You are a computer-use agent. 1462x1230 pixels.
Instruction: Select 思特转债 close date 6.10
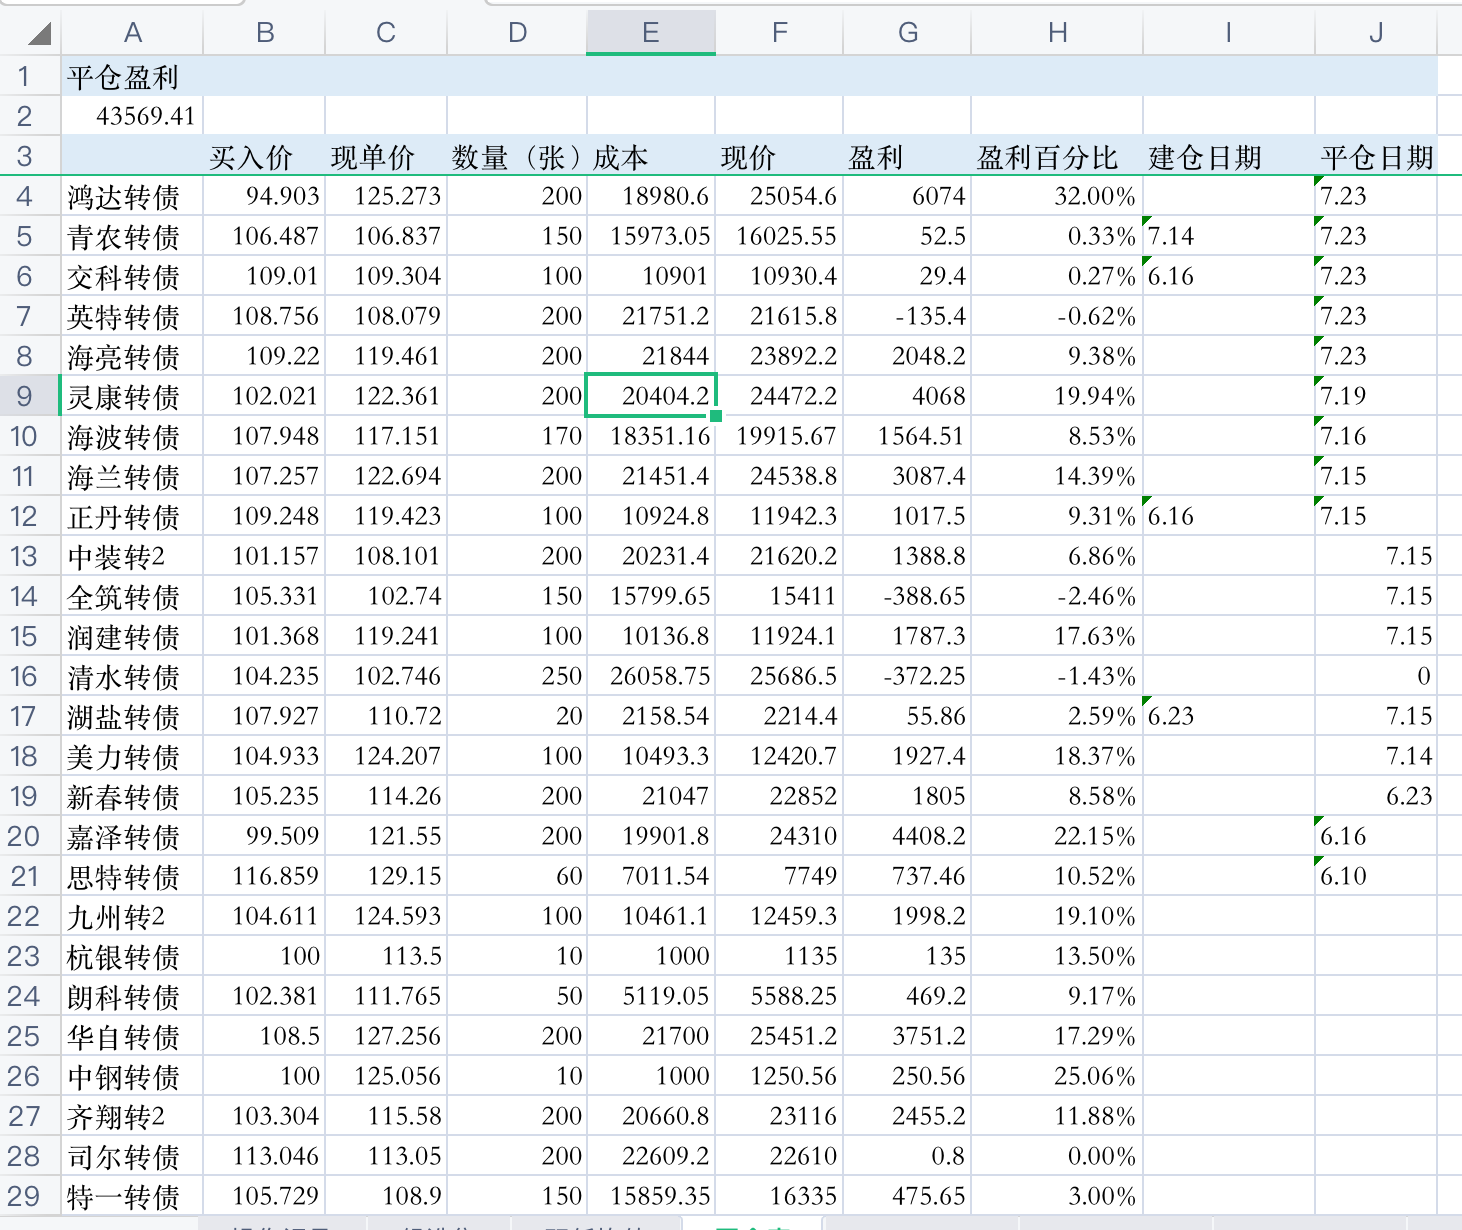[1375, 876]
